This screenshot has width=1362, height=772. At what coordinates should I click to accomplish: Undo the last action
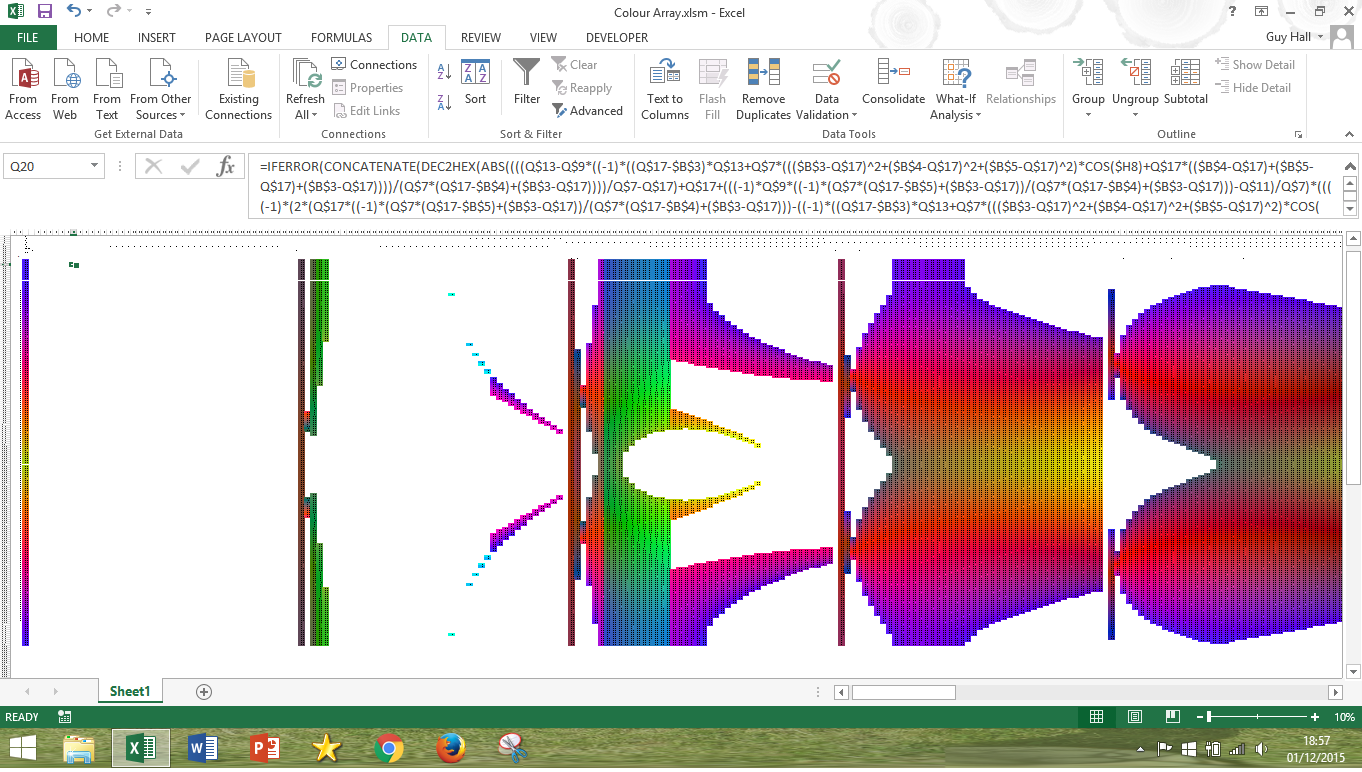click(74, 11)
